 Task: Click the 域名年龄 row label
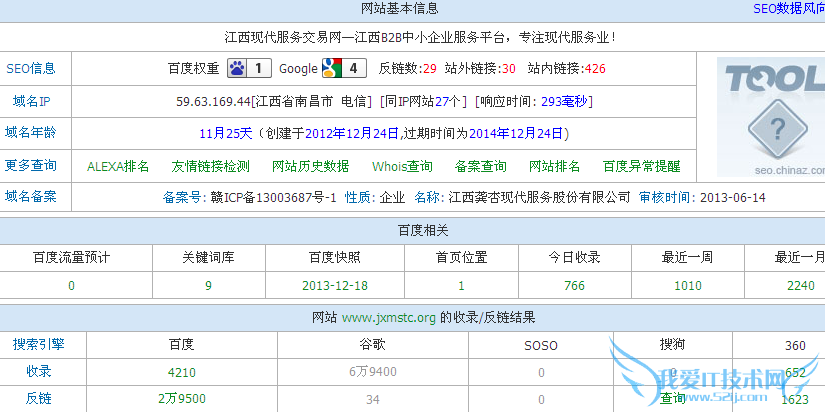[x=31, y=133]
